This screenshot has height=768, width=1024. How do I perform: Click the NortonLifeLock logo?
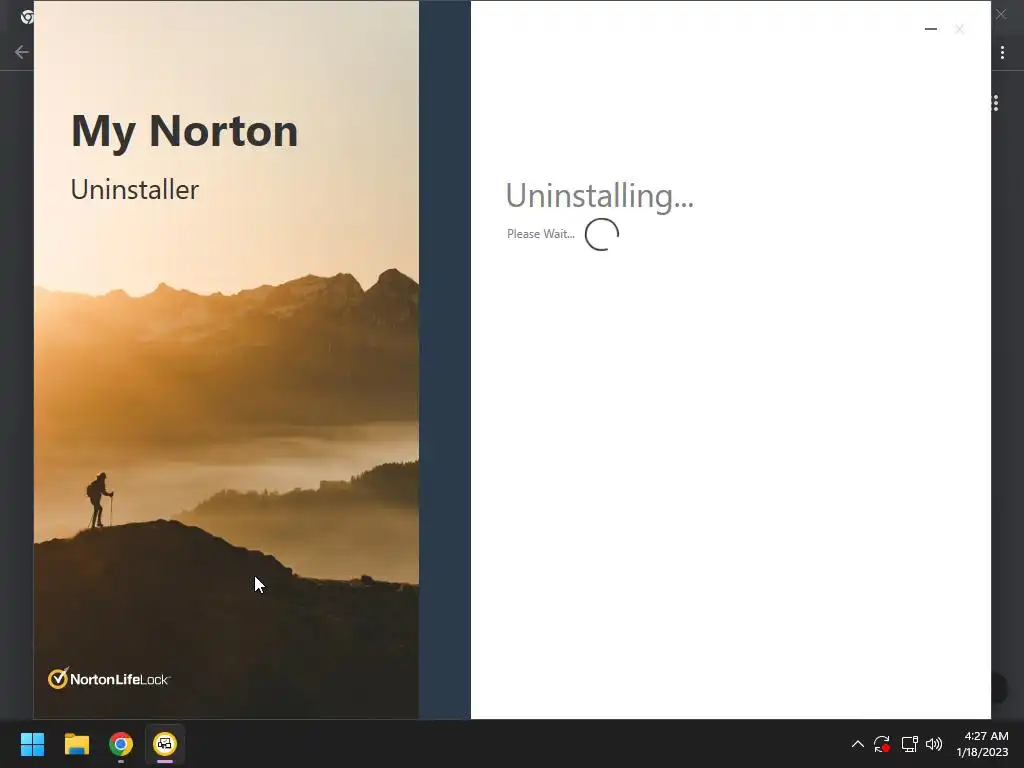pyautogui.click(x=108, y=679)
